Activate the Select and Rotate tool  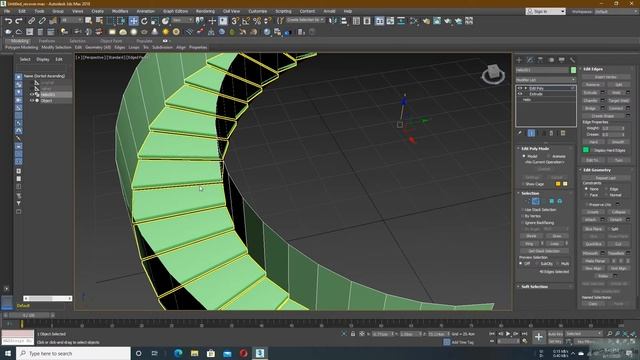click(x=144, y=21)
